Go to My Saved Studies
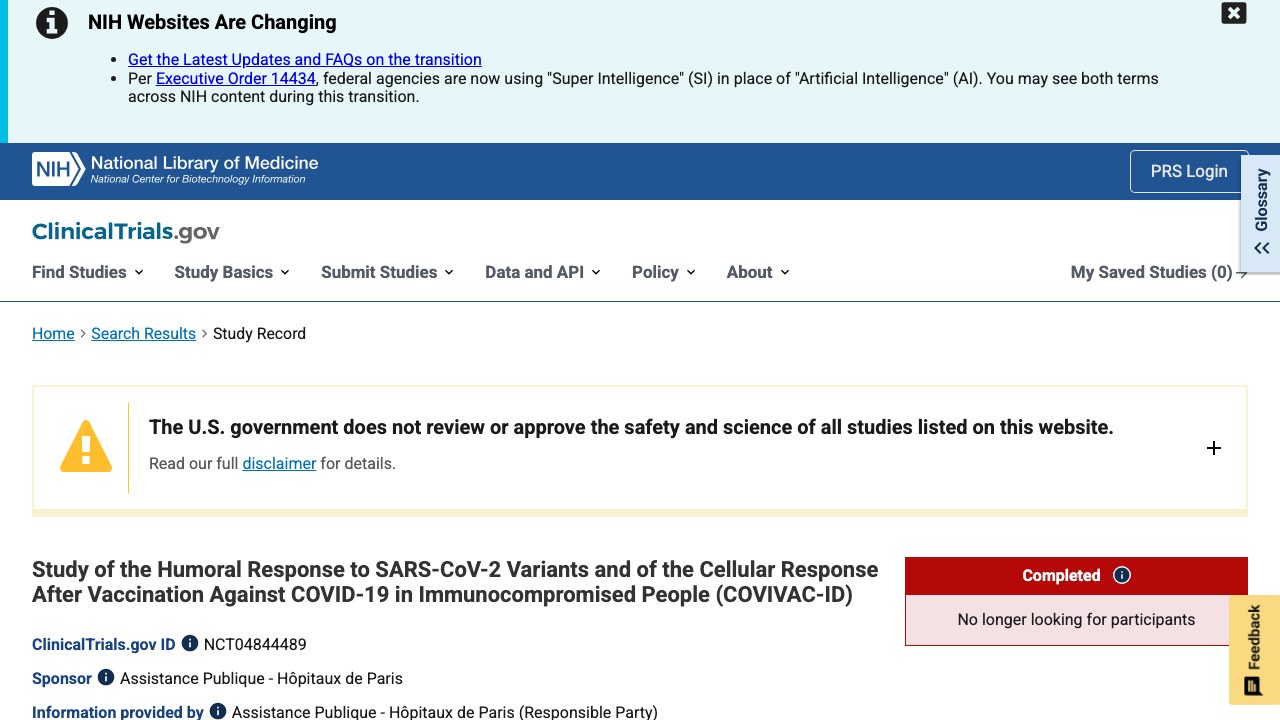 click(1159, 272)
